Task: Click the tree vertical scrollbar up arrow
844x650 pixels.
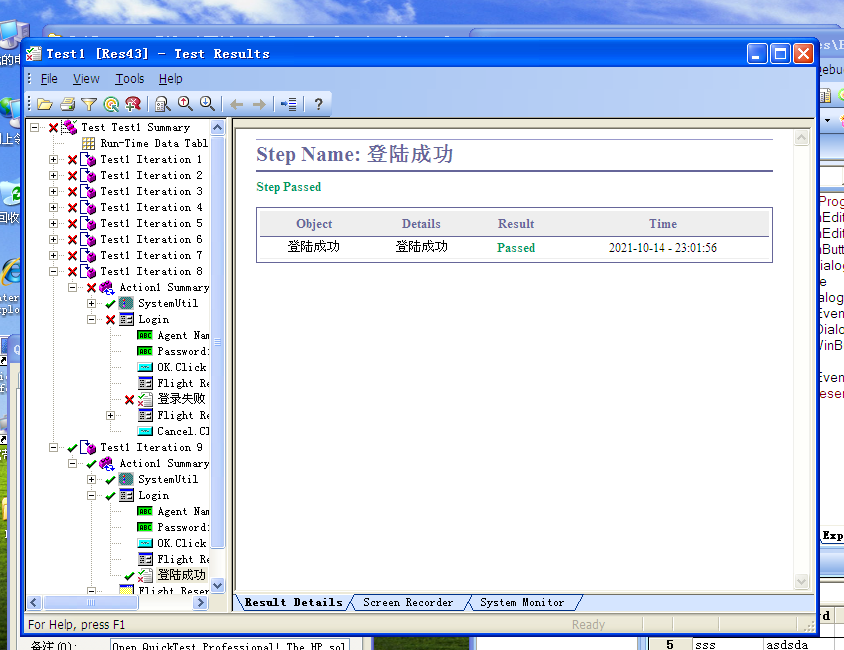Action: 217,128
